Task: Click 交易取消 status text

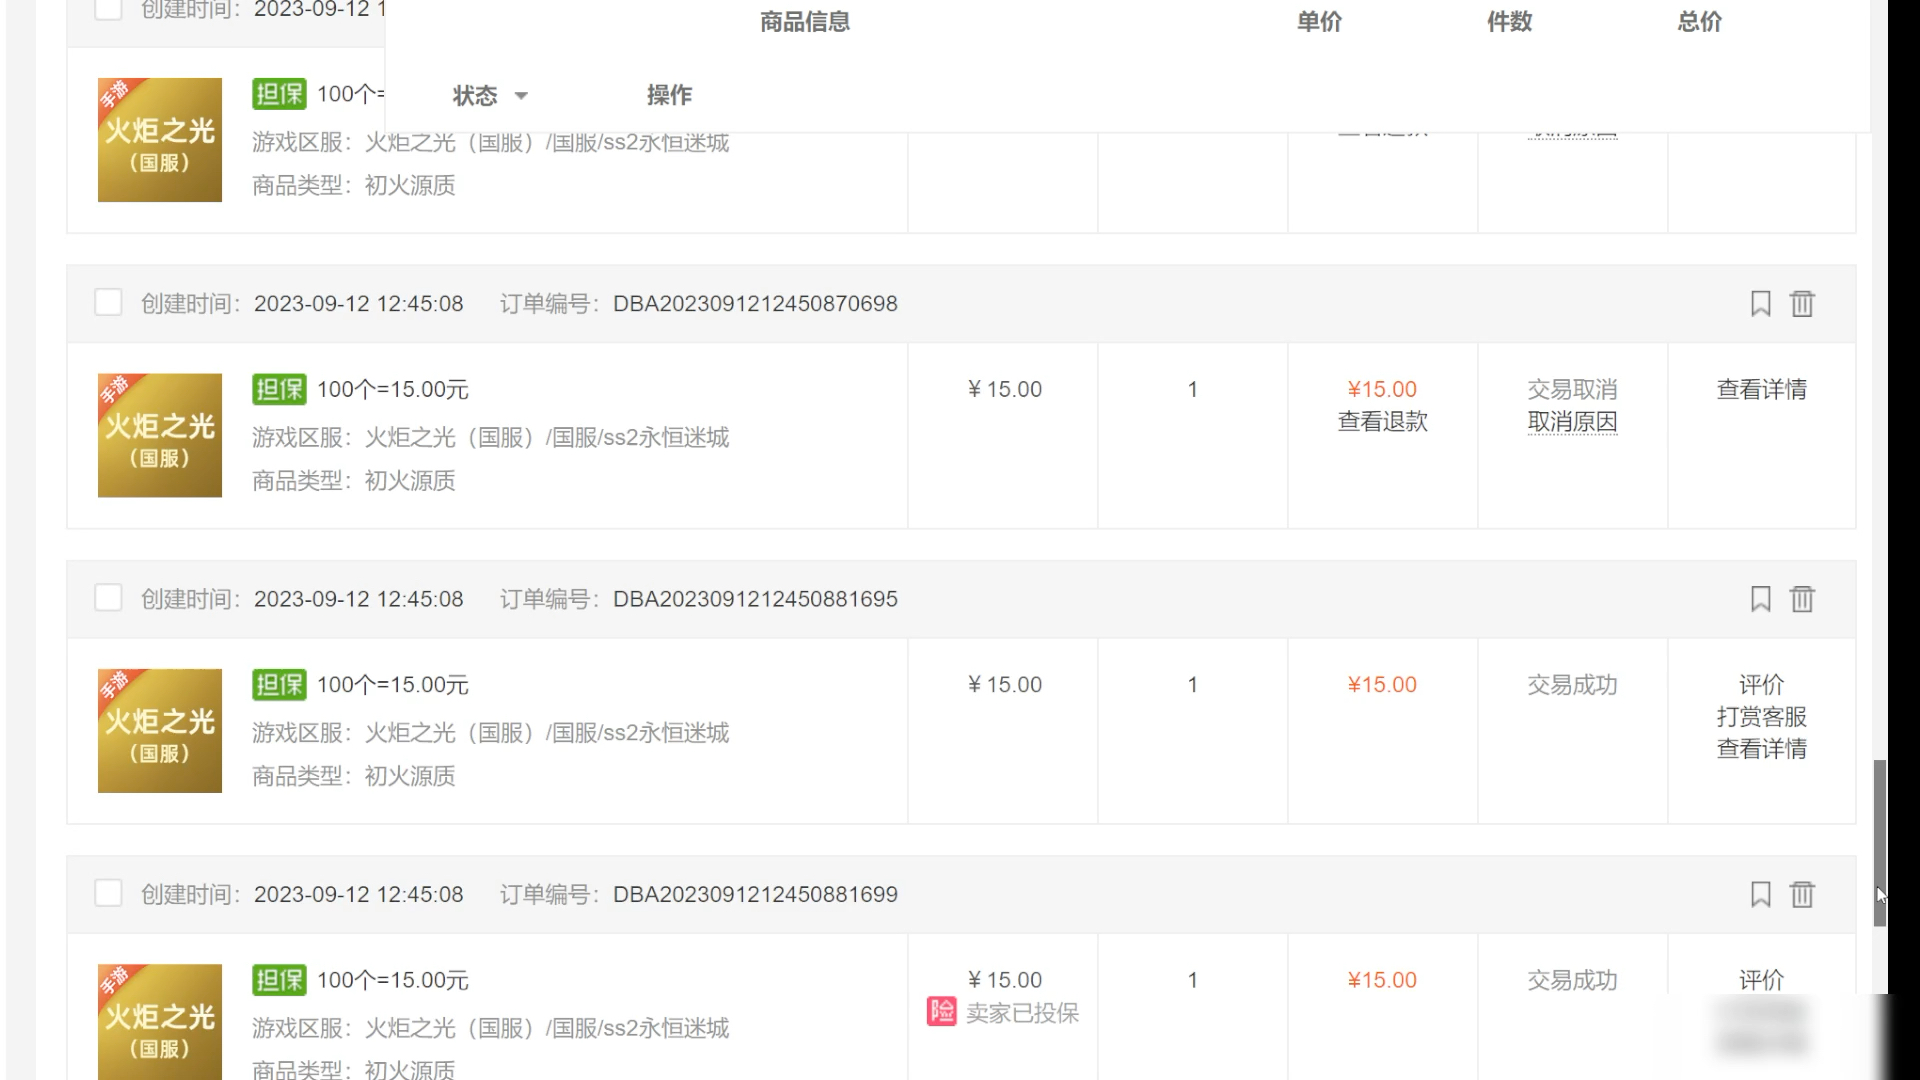Action: pos(1572,389)
